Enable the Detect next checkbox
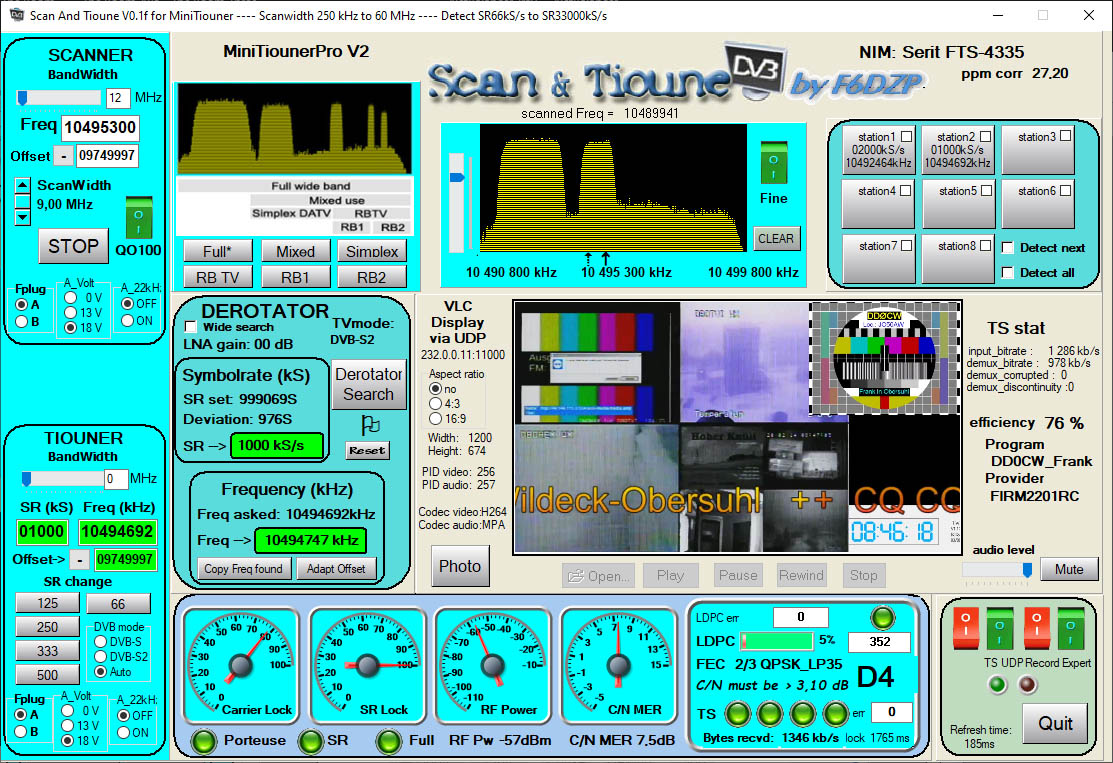This screenshot has height=763, width=1113. tap(1007, 248)
